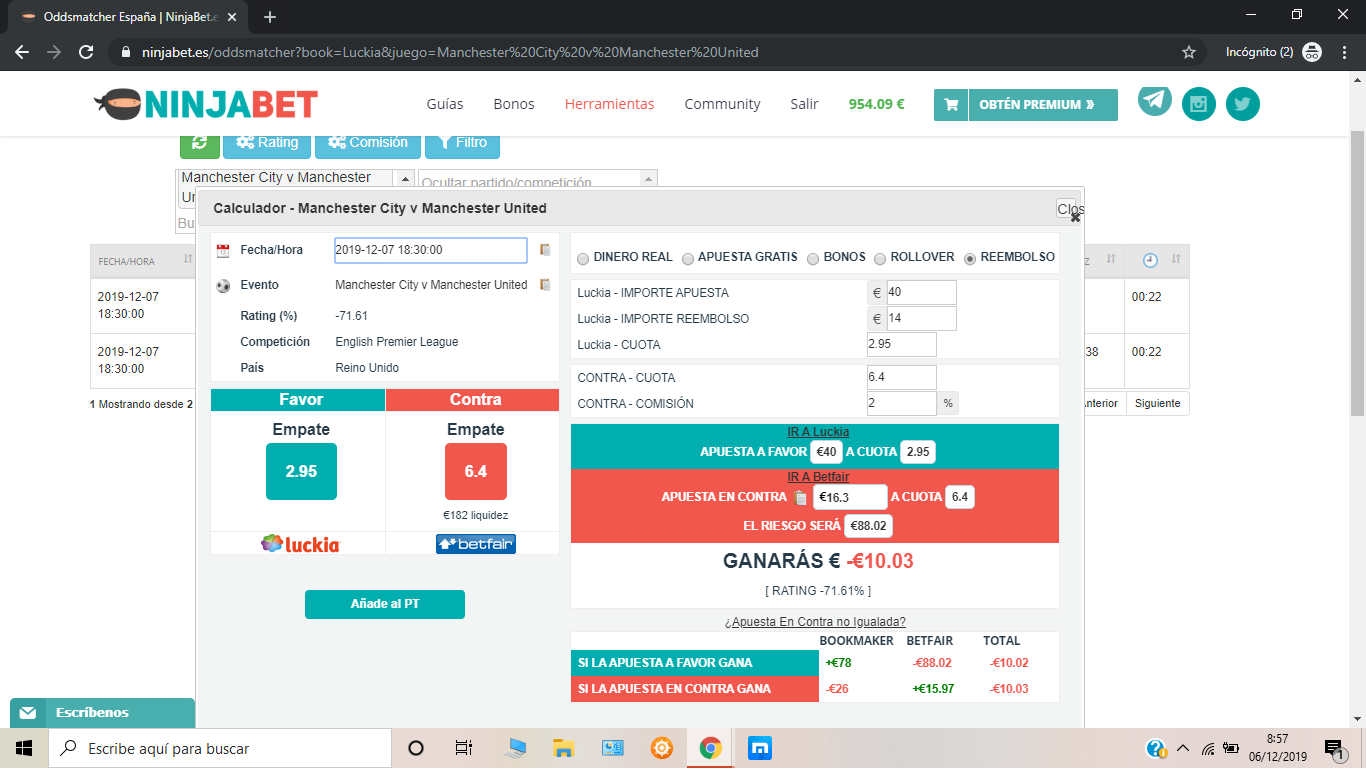Image resolution: width=1366 pixels, height=768 pixels.
Task: Click the 954.09 € balance
Action: [x=876, y=104]
